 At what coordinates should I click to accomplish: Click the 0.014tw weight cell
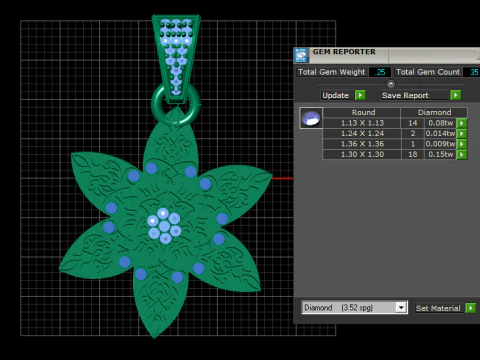click(x=440, y=134)
